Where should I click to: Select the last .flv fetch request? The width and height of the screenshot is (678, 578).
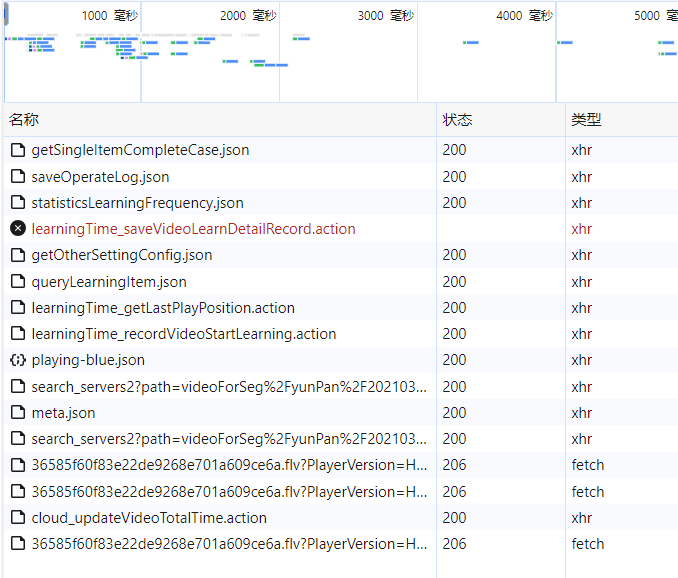[229, 544]
